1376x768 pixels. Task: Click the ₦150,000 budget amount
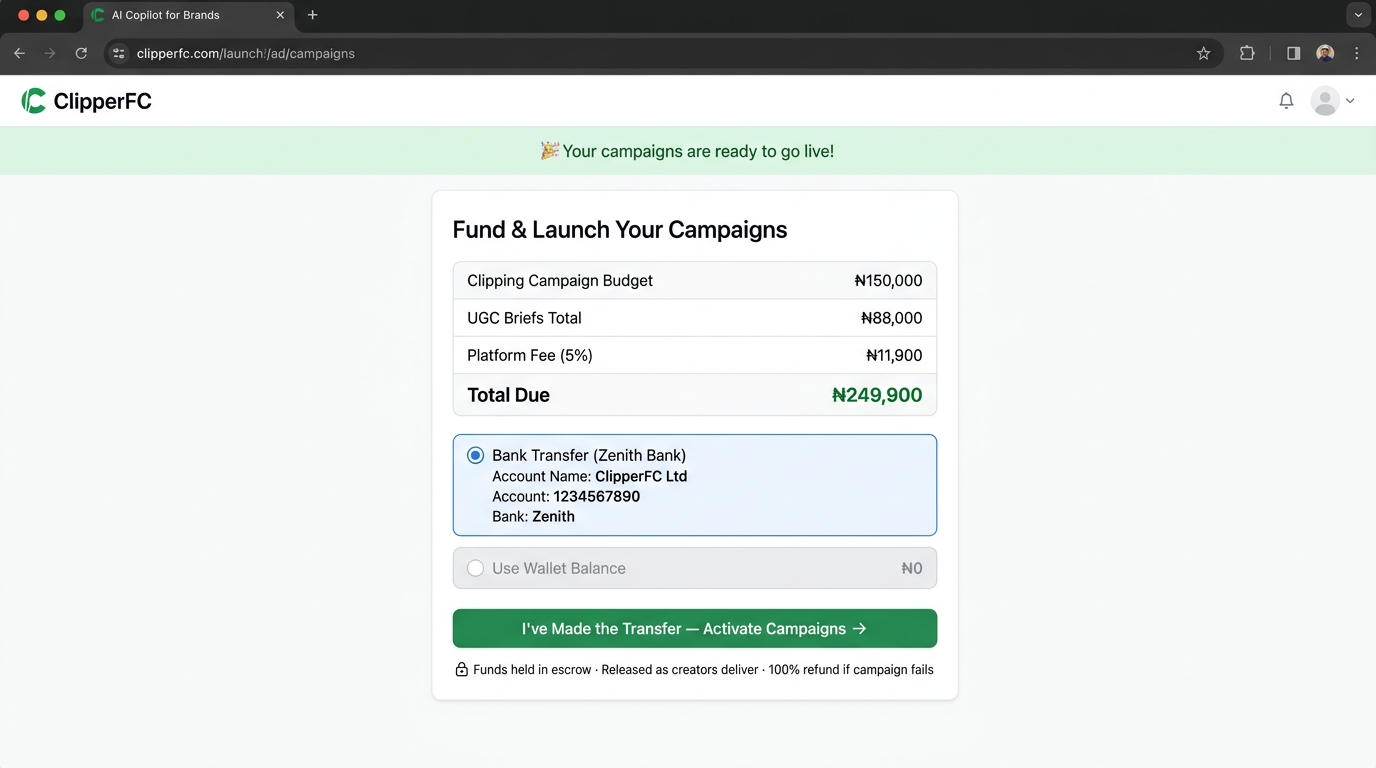[x=888, y=280]
